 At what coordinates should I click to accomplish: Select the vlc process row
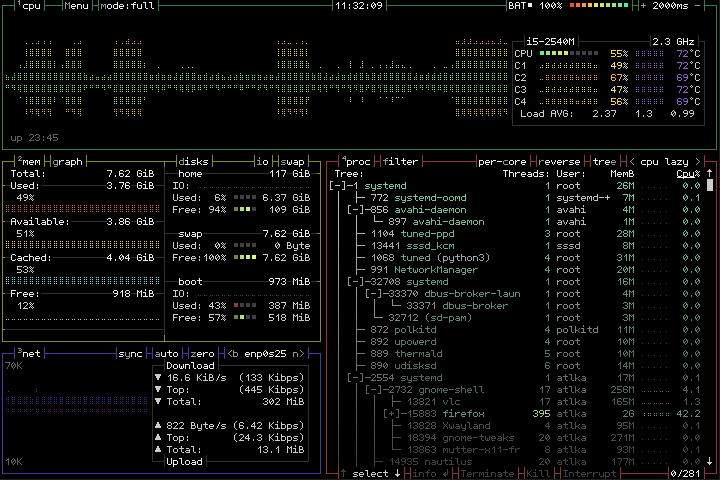pyautogui.click(x=515, y=401)
